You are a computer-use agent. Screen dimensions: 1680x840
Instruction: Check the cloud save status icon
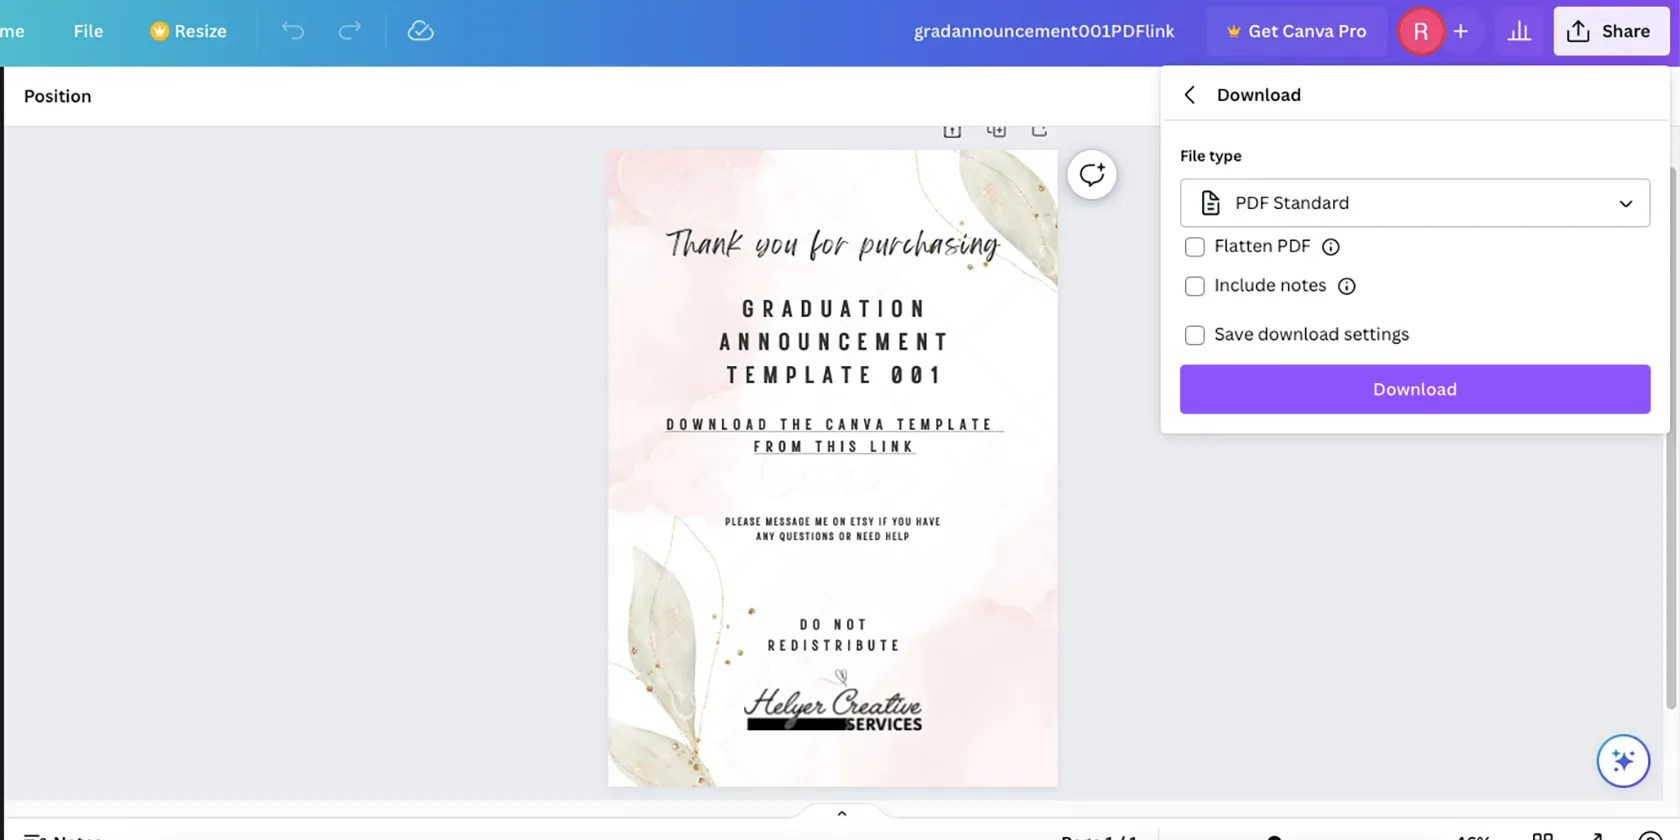tap(421, 31)
